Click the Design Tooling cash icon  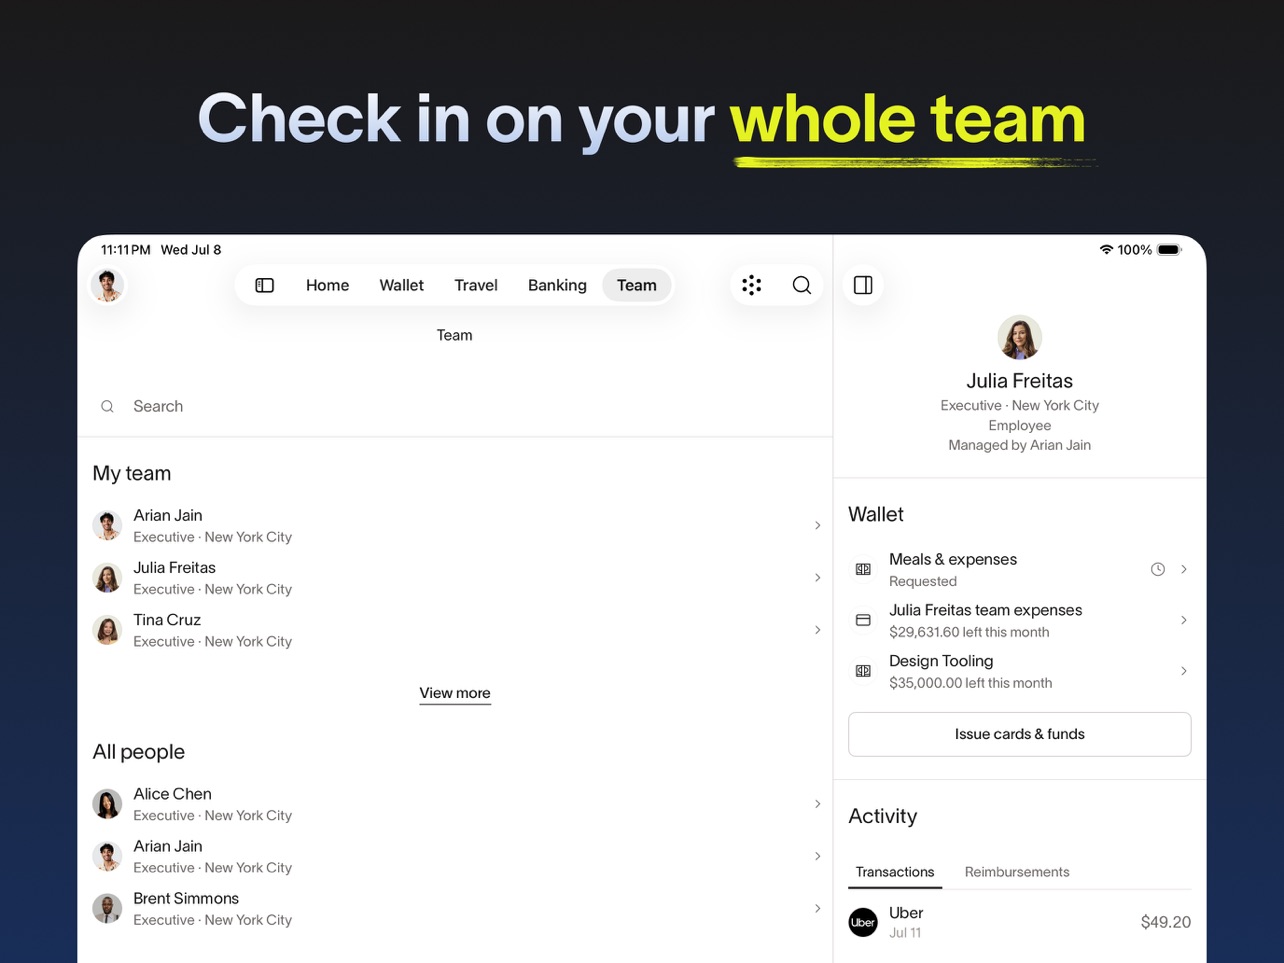point(863,671)
